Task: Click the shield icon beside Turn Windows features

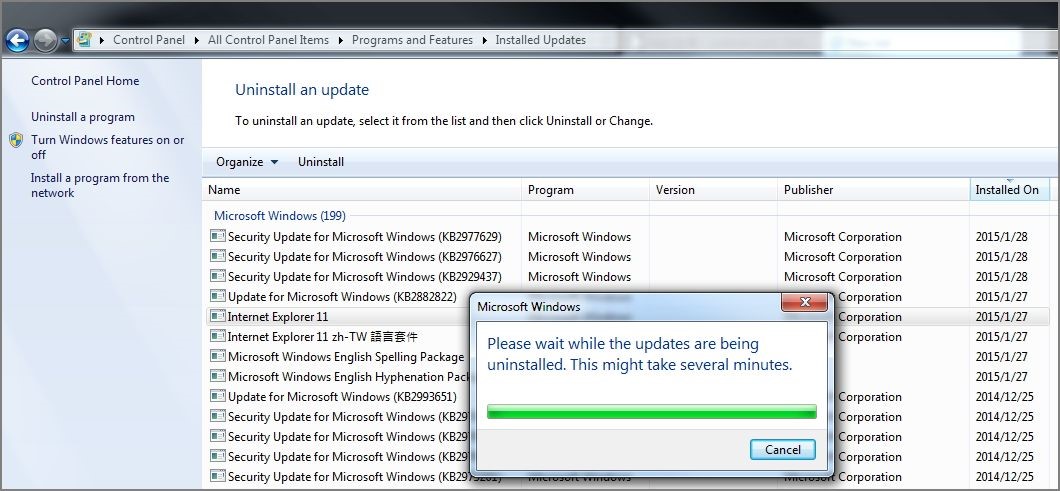Action: point(16,140)
